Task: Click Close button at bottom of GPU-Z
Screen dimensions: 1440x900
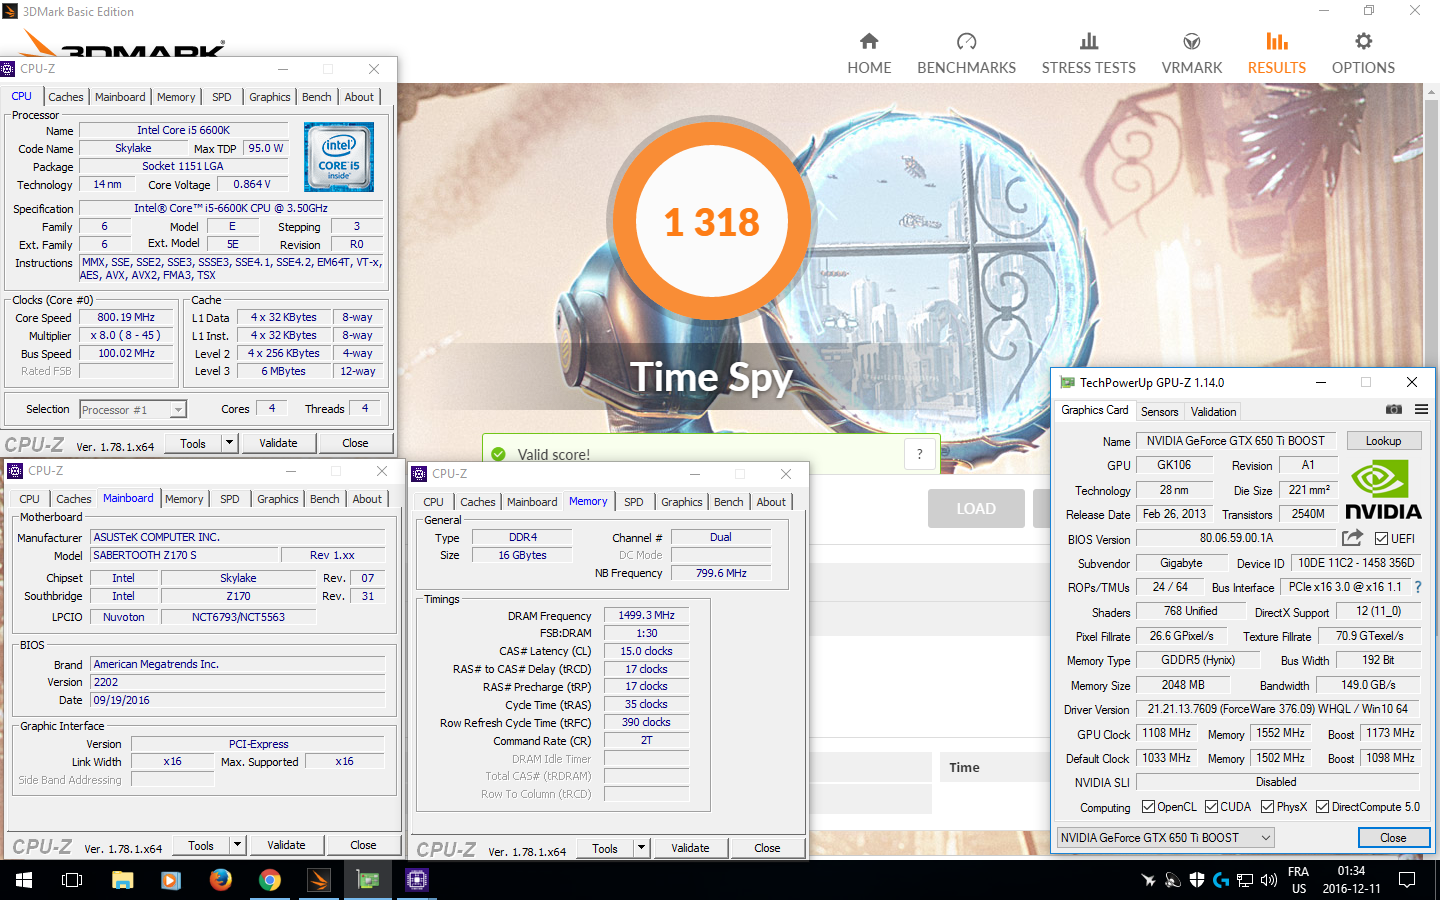Action: (x=1393, y=838)
